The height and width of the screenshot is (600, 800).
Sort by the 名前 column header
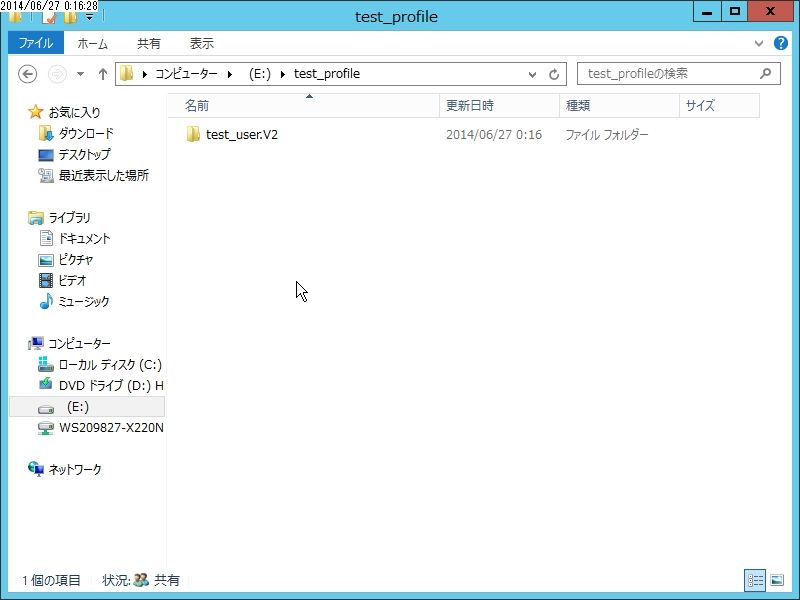(303, 106)
